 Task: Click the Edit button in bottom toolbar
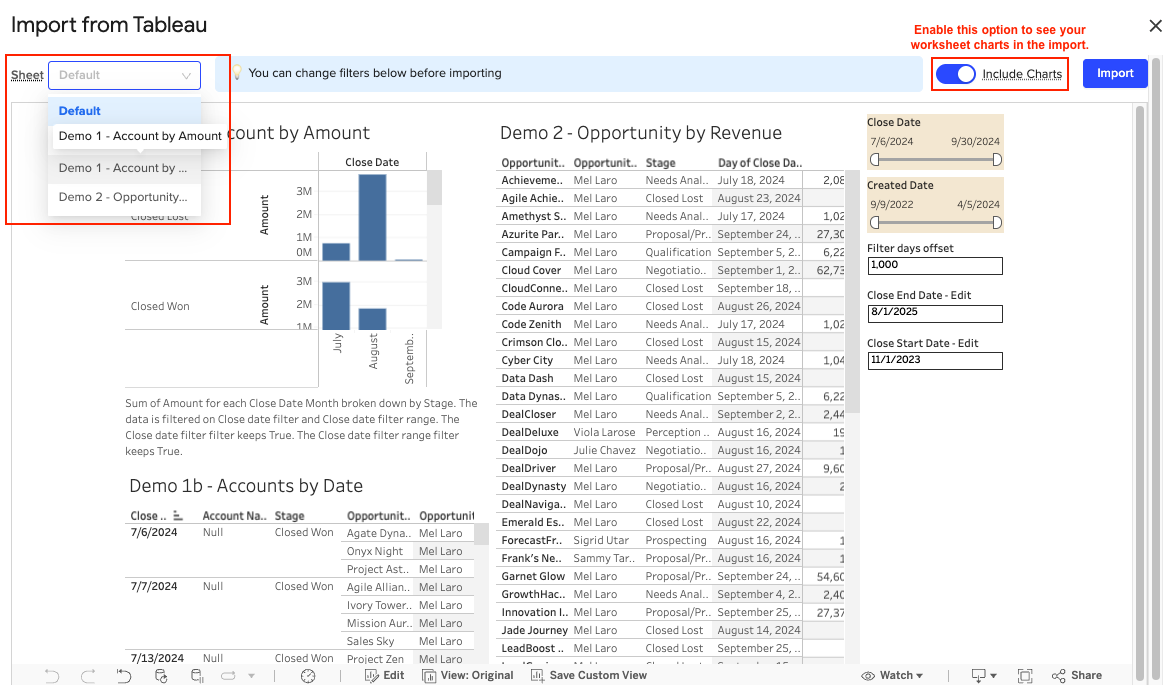click(385, 676)
